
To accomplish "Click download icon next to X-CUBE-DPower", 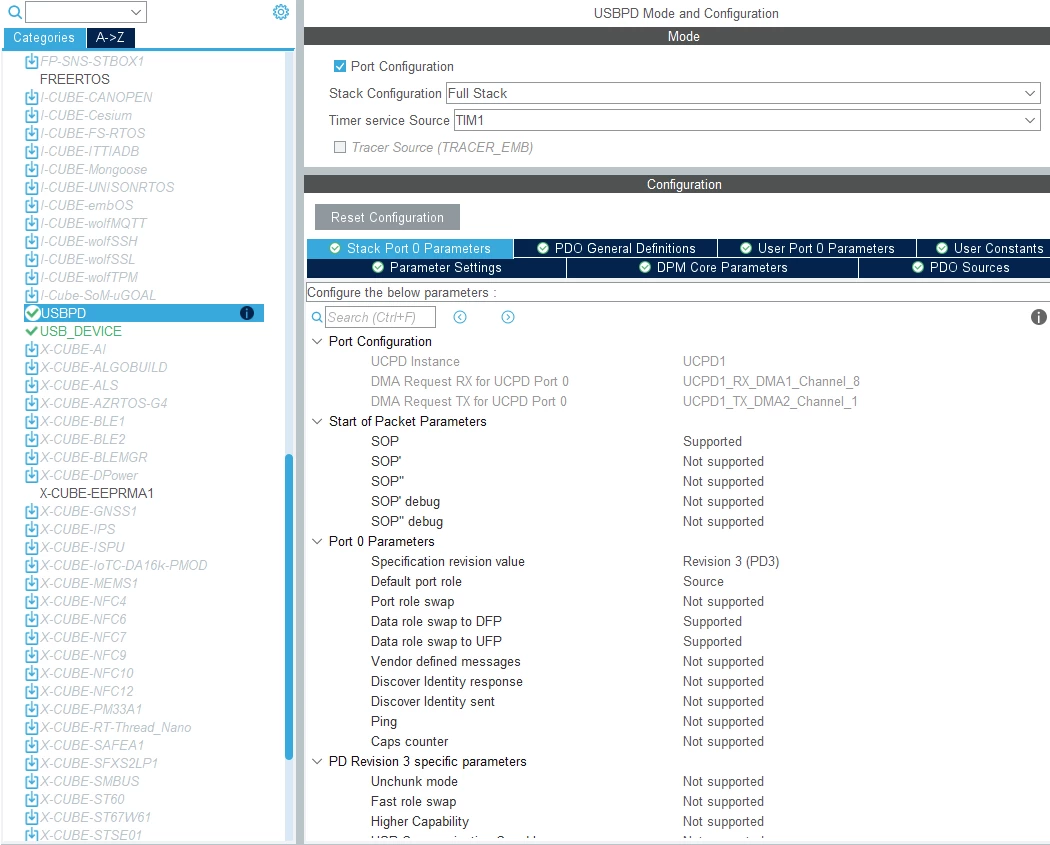I will [31, 475].
